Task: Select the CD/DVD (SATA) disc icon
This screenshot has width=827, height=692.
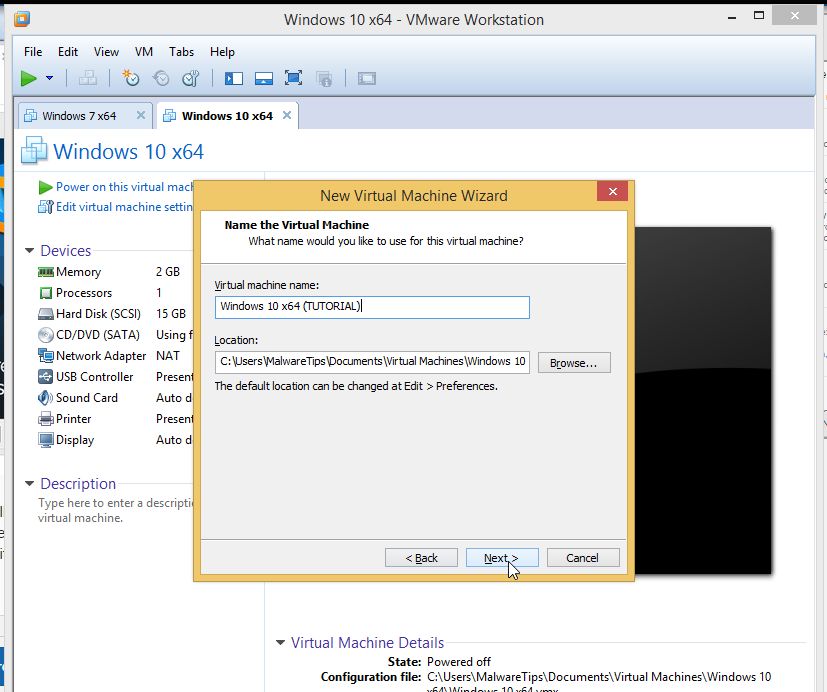Action: [46, 335]
